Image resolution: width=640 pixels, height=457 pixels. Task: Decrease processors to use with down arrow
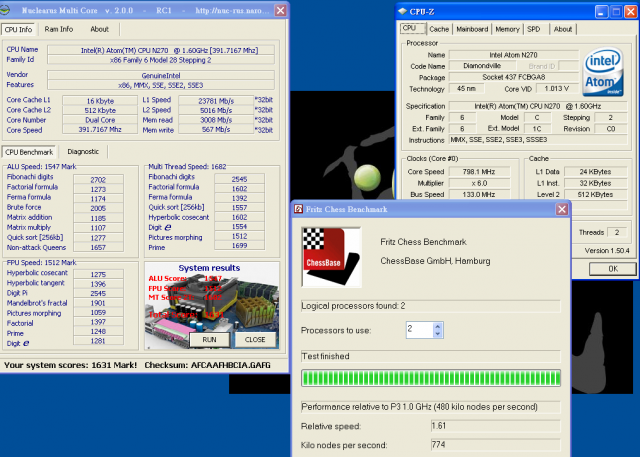tap(438, 333)
